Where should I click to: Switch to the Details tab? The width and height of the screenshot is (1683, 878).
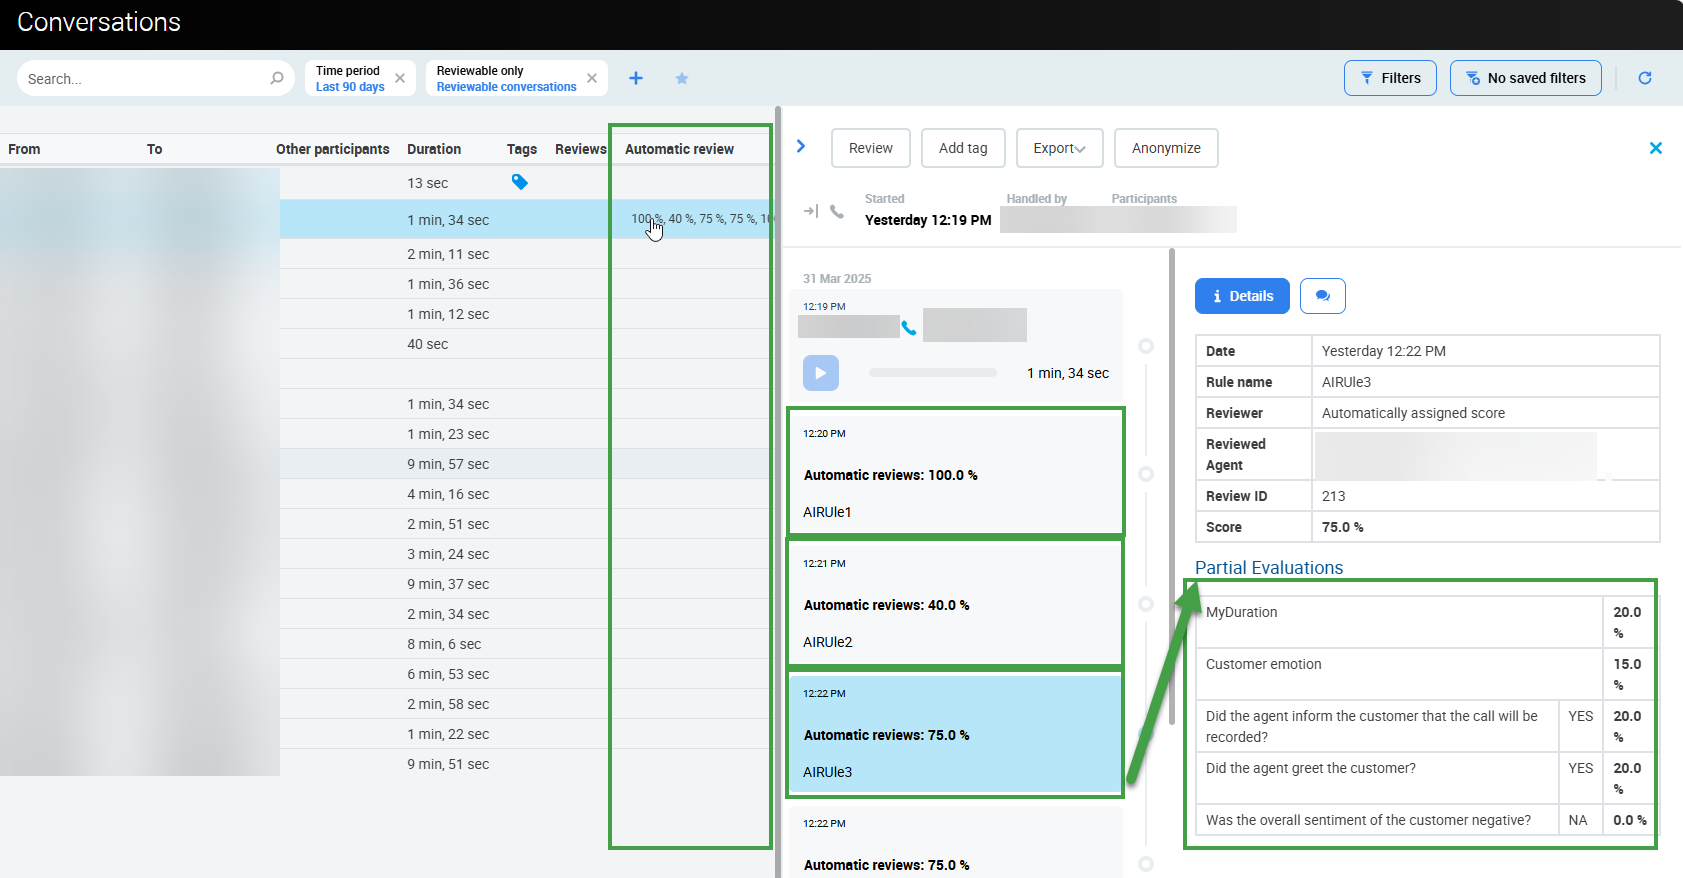[1242, 296]
